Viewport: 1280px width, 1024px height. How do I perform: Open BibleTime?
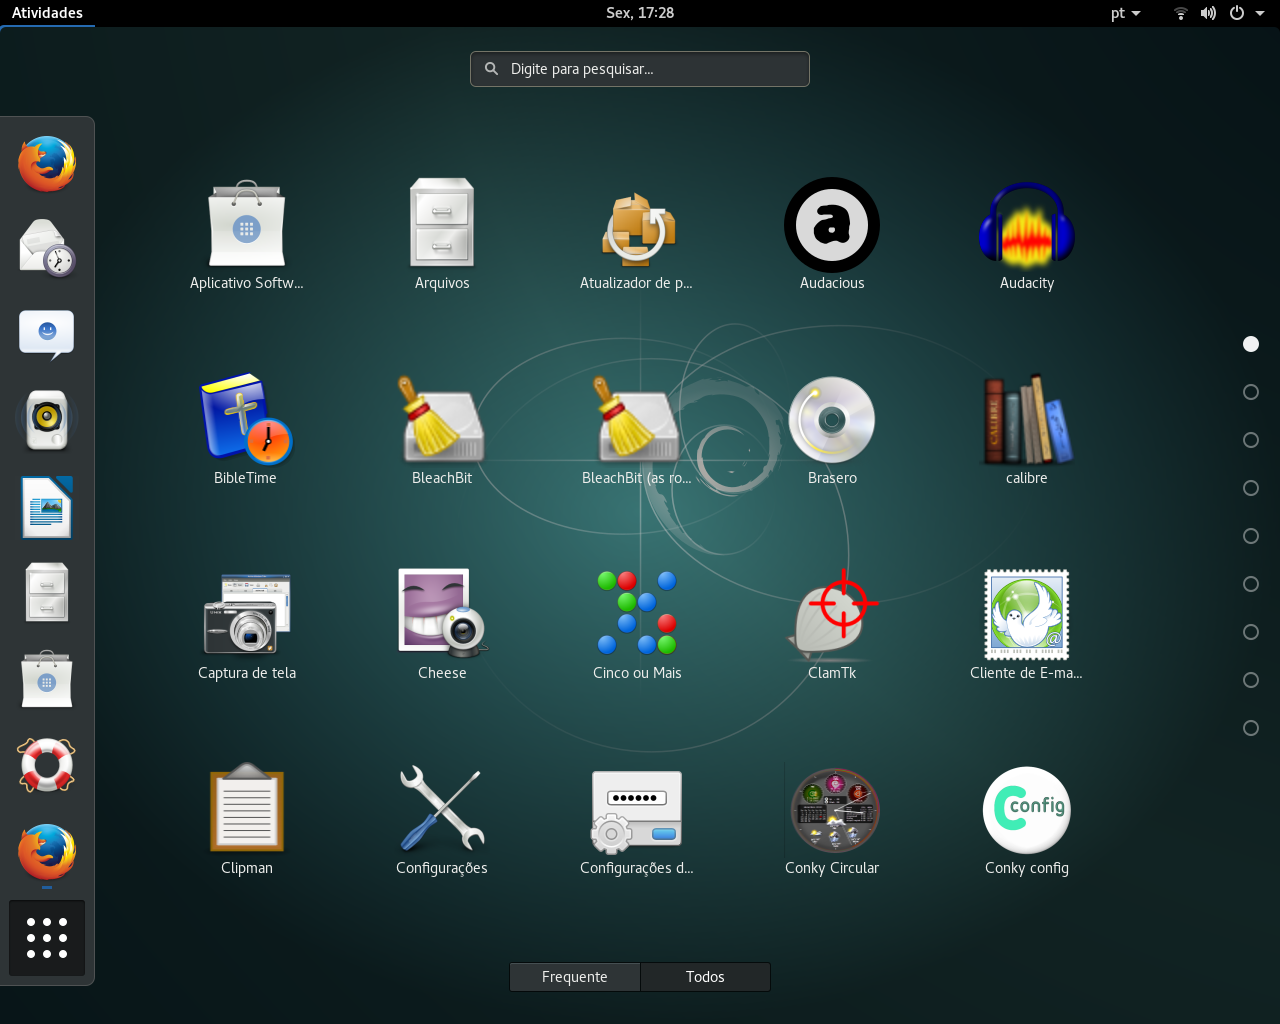pyautogui.click(x=246, y=420)
